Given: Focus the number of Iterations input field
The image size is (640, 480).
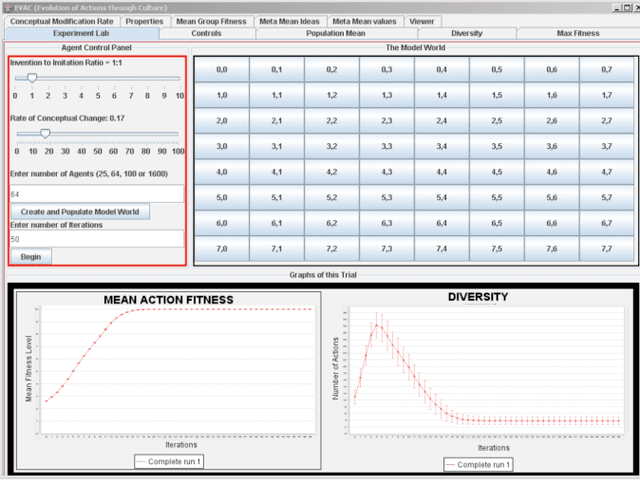Looking at the screenshot, I should 96,239.
